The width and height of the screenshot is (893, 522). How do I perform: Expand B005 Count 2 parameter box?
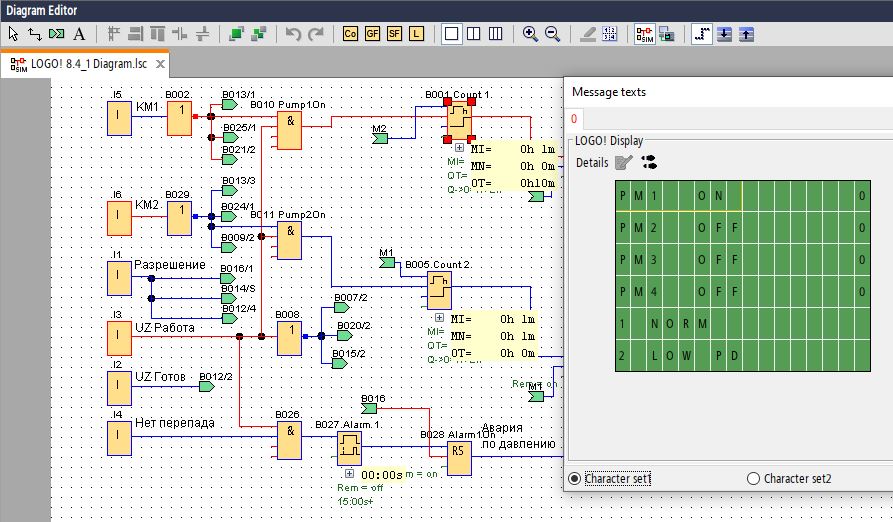tap(439, 318)
